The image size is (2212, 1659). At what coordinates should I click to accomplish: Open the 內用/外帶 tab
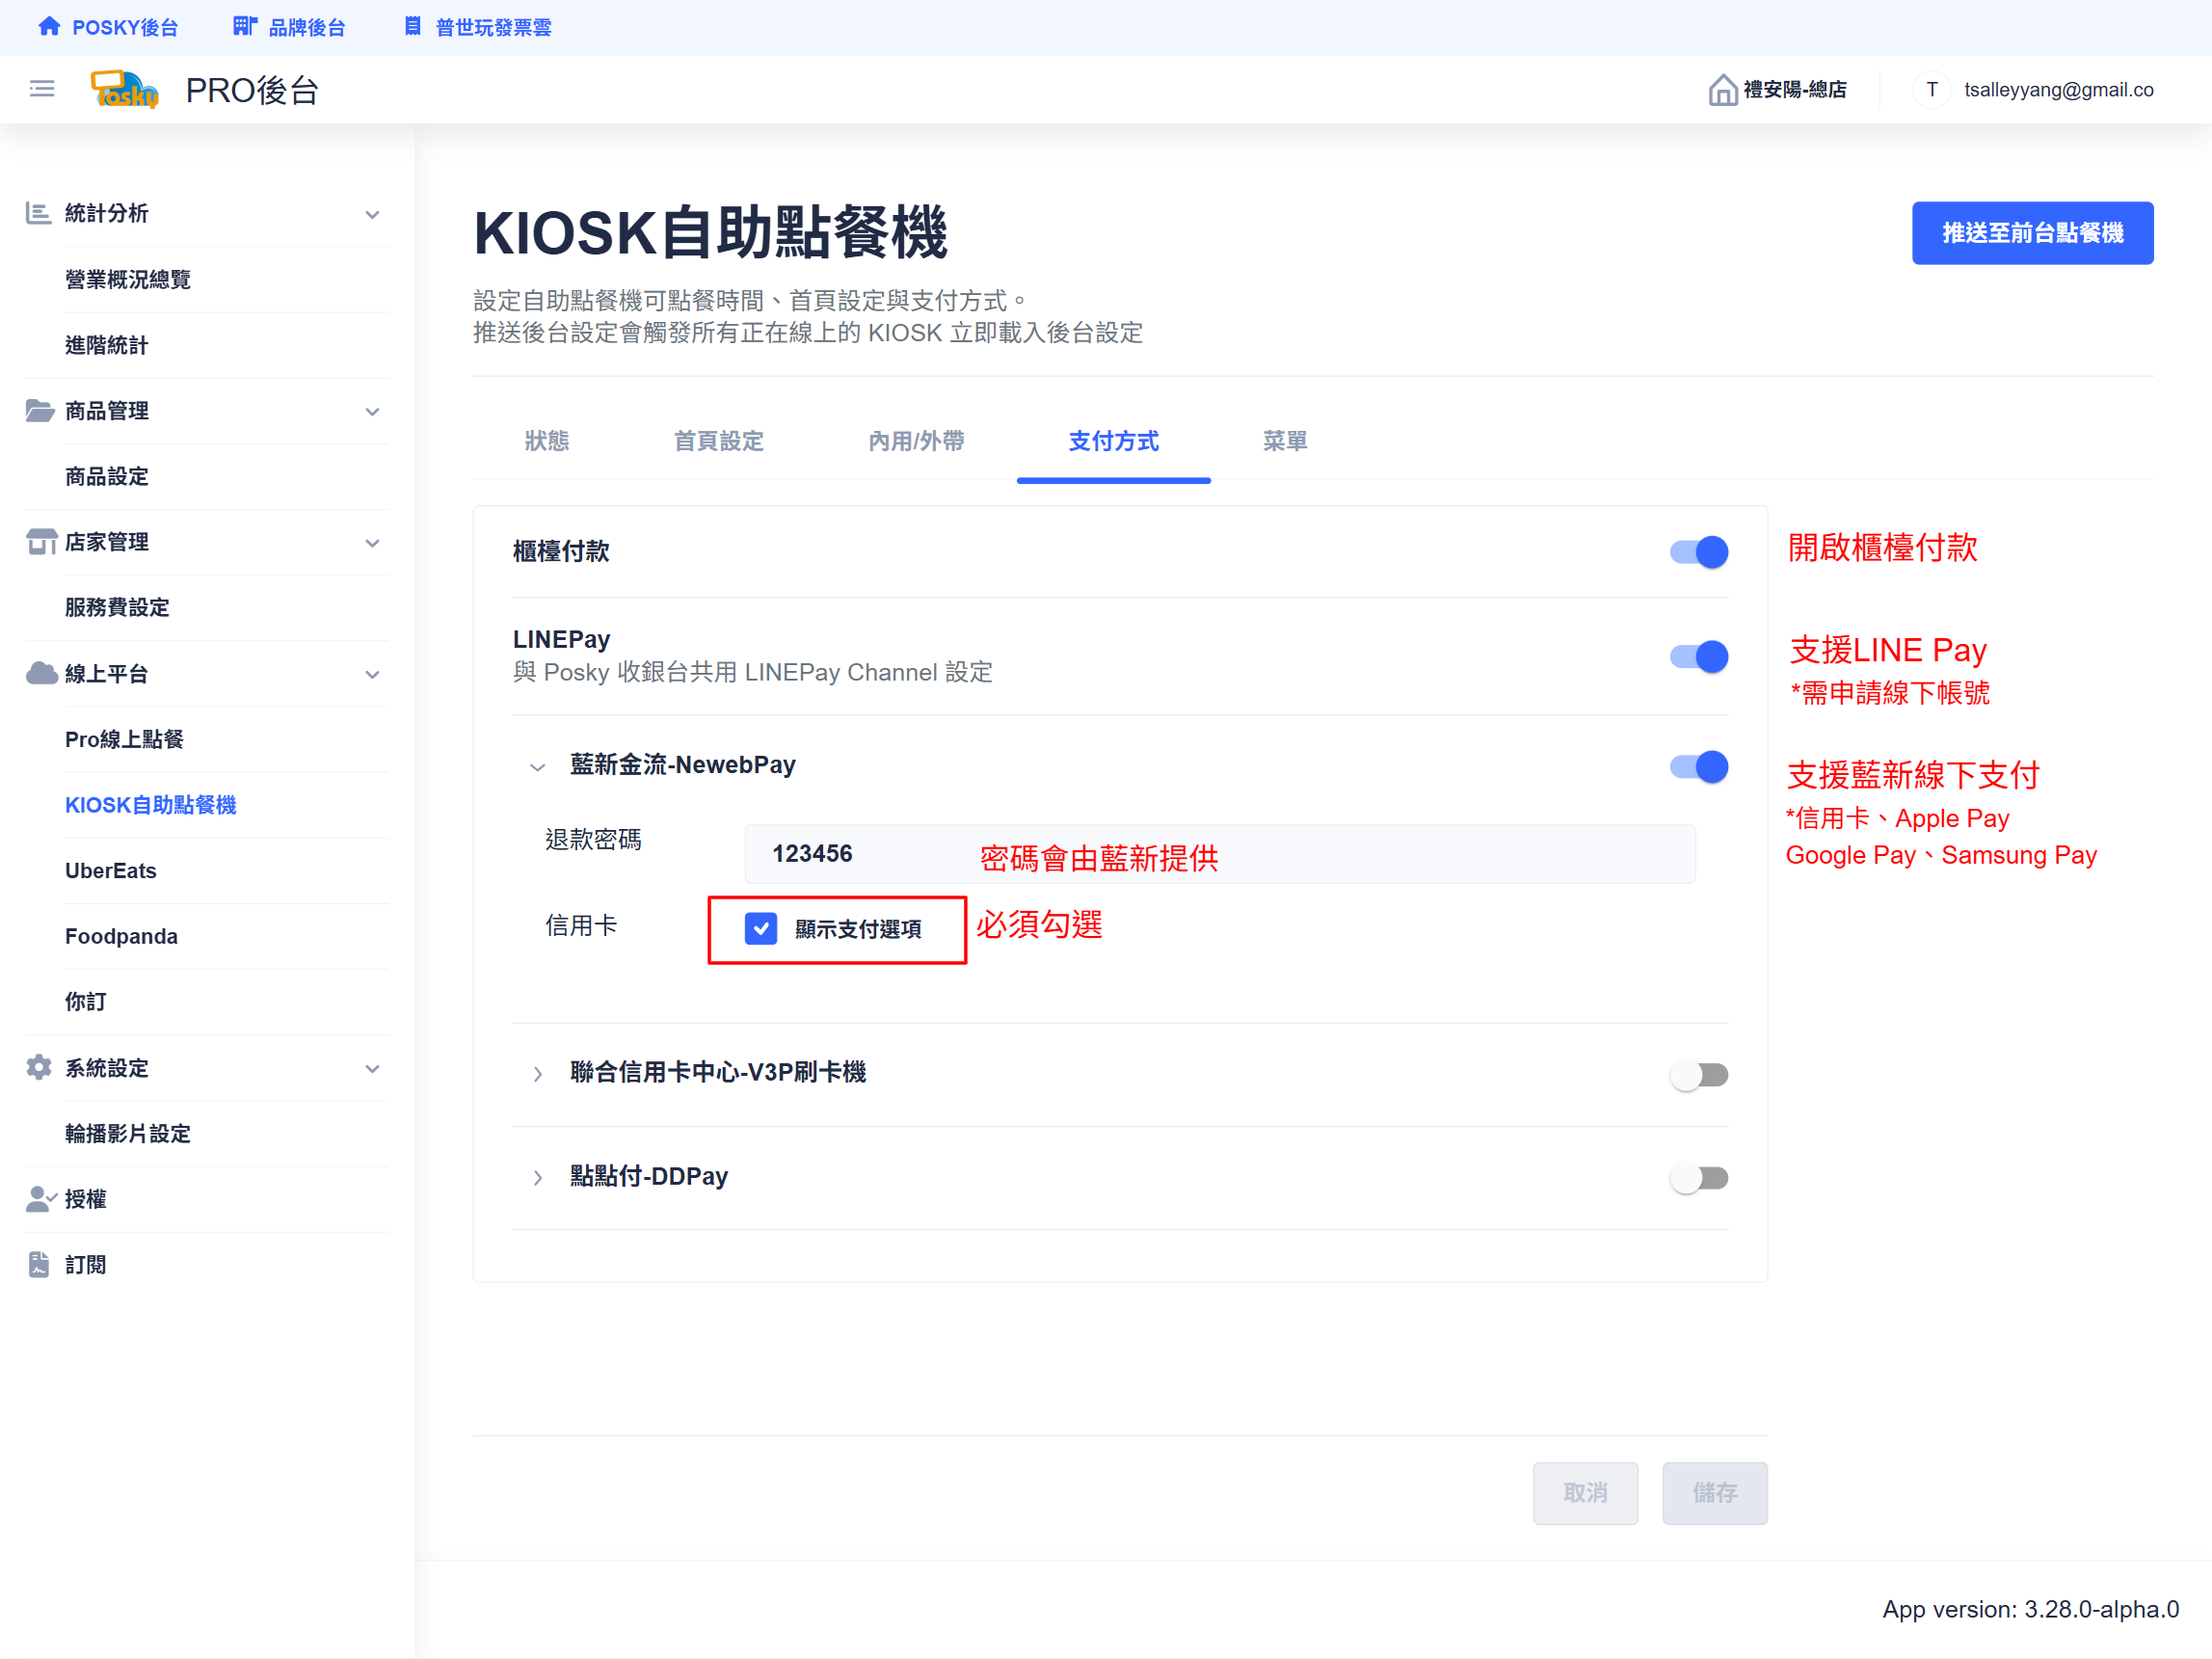916,441
